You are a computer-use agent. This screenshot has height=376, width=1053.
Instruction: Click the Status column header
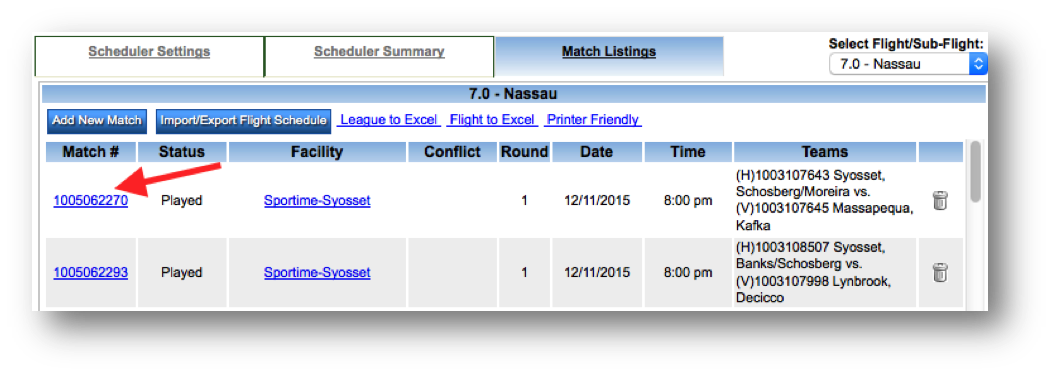click(182, 152)
